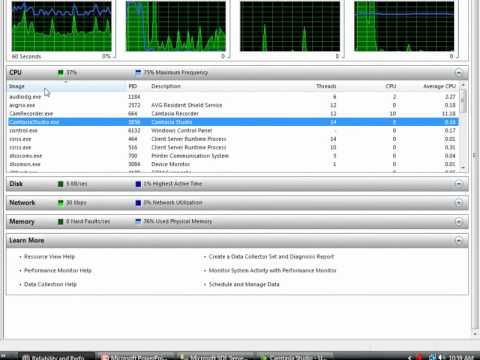This screenshot has height=360, width=480.
Task: Collapse the Learn More section with its round arrow button
Action: click(x=459, y=240)
